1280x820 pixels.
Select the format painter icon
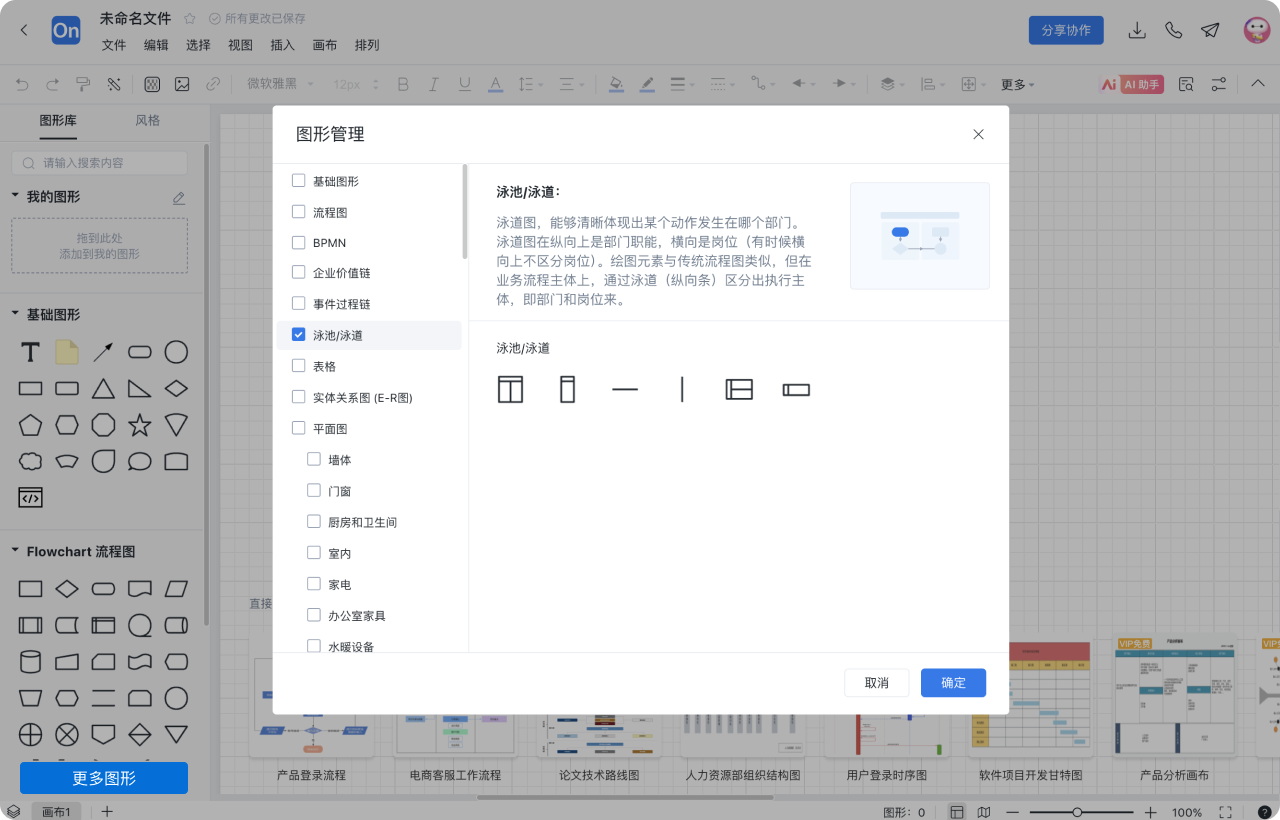click(x=84, y=84)
